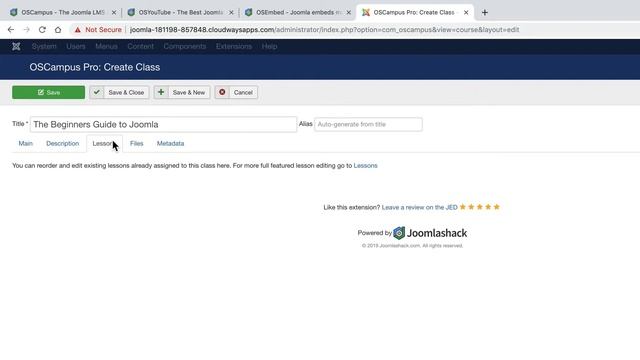The height and width of the screenshot is (360, 640).
Task: Click the Alias input field
Action: (x=368, y=124)
